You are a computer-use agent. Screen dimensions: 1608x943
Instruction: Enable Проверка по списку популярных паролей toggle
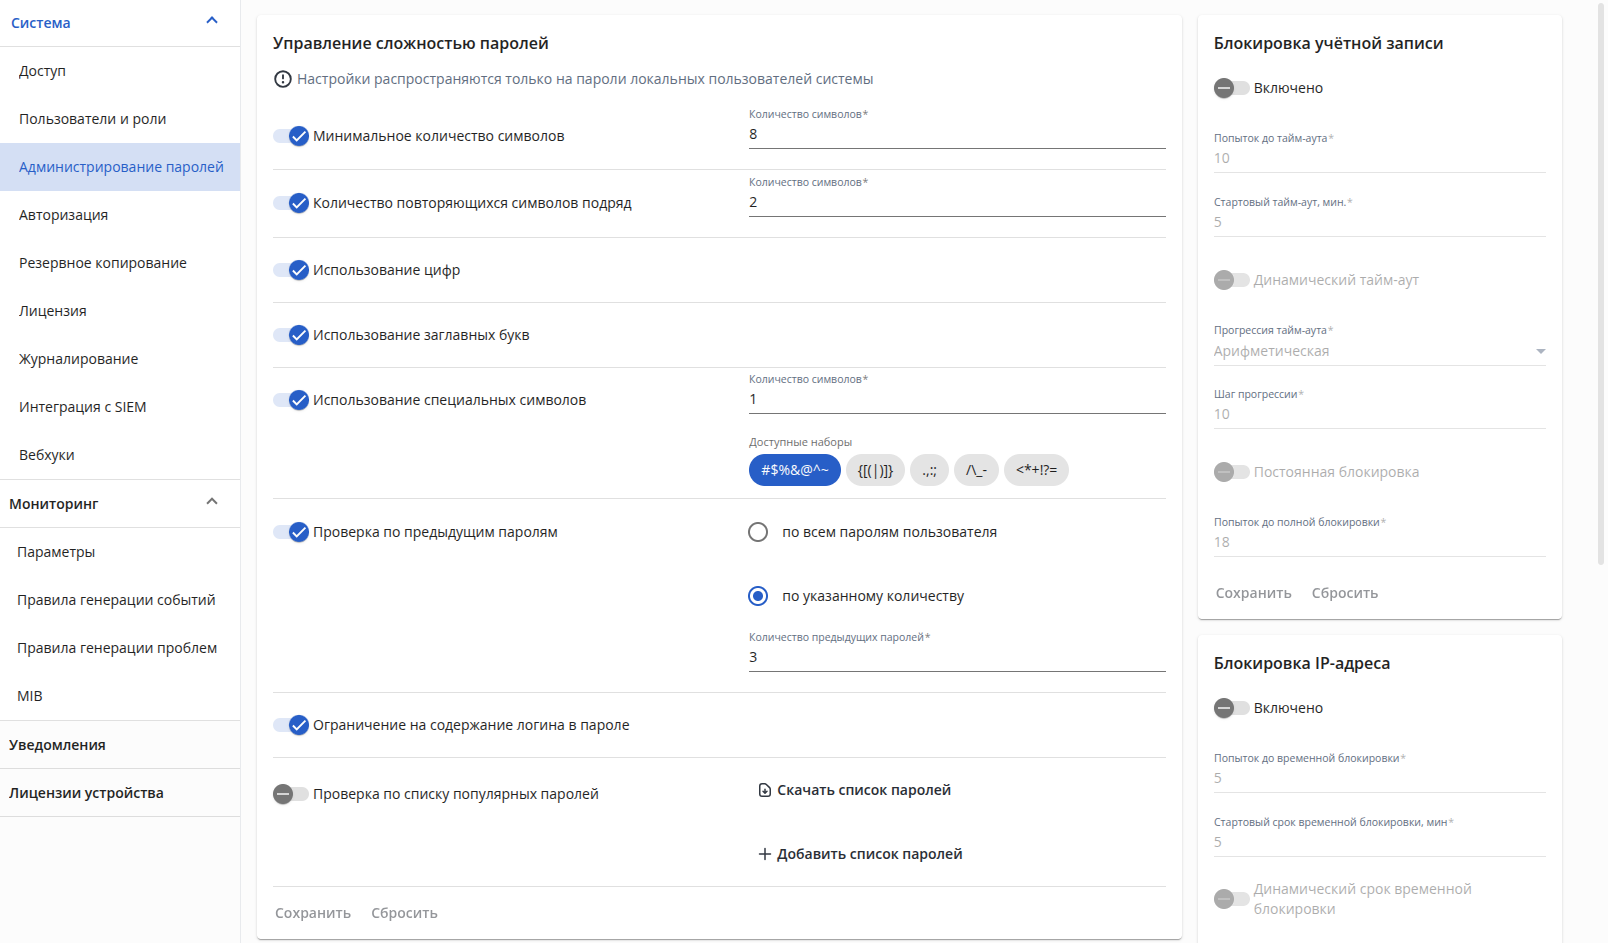tap(291, 794)
